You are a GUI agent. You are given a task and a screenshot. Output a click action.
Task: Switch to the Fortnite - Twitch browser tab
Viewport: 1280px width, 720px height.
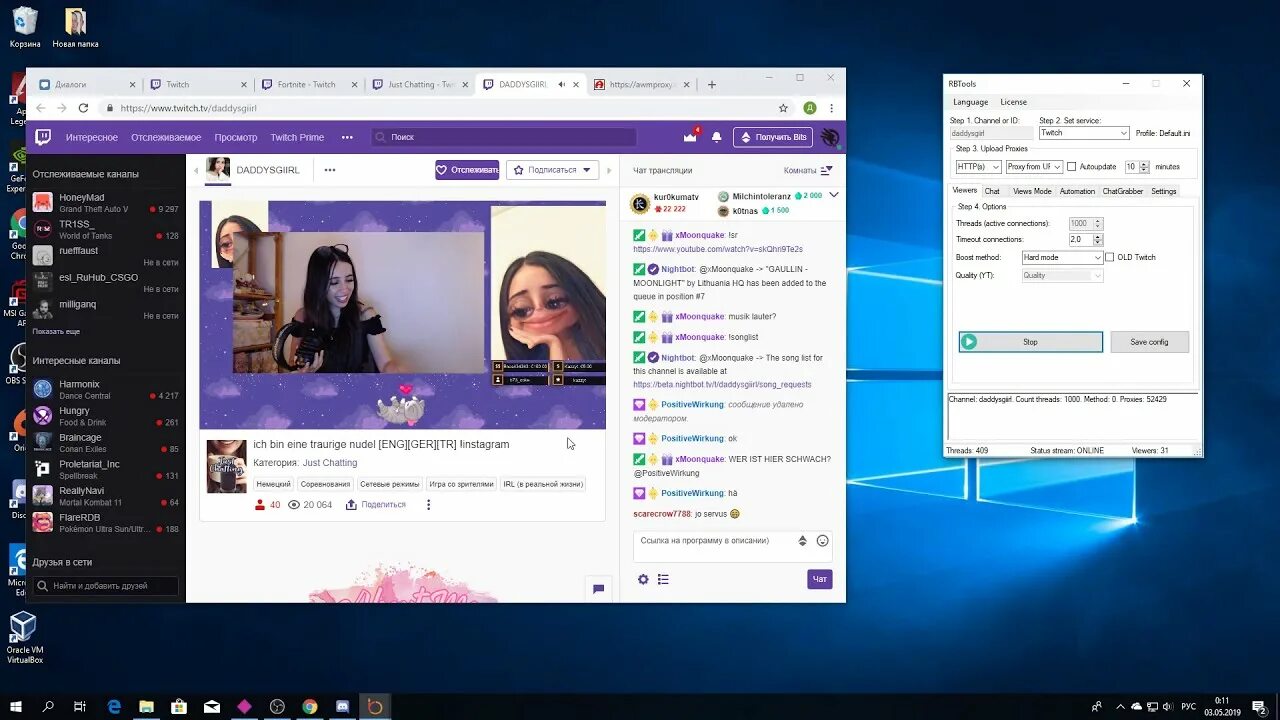pos(306,85)
